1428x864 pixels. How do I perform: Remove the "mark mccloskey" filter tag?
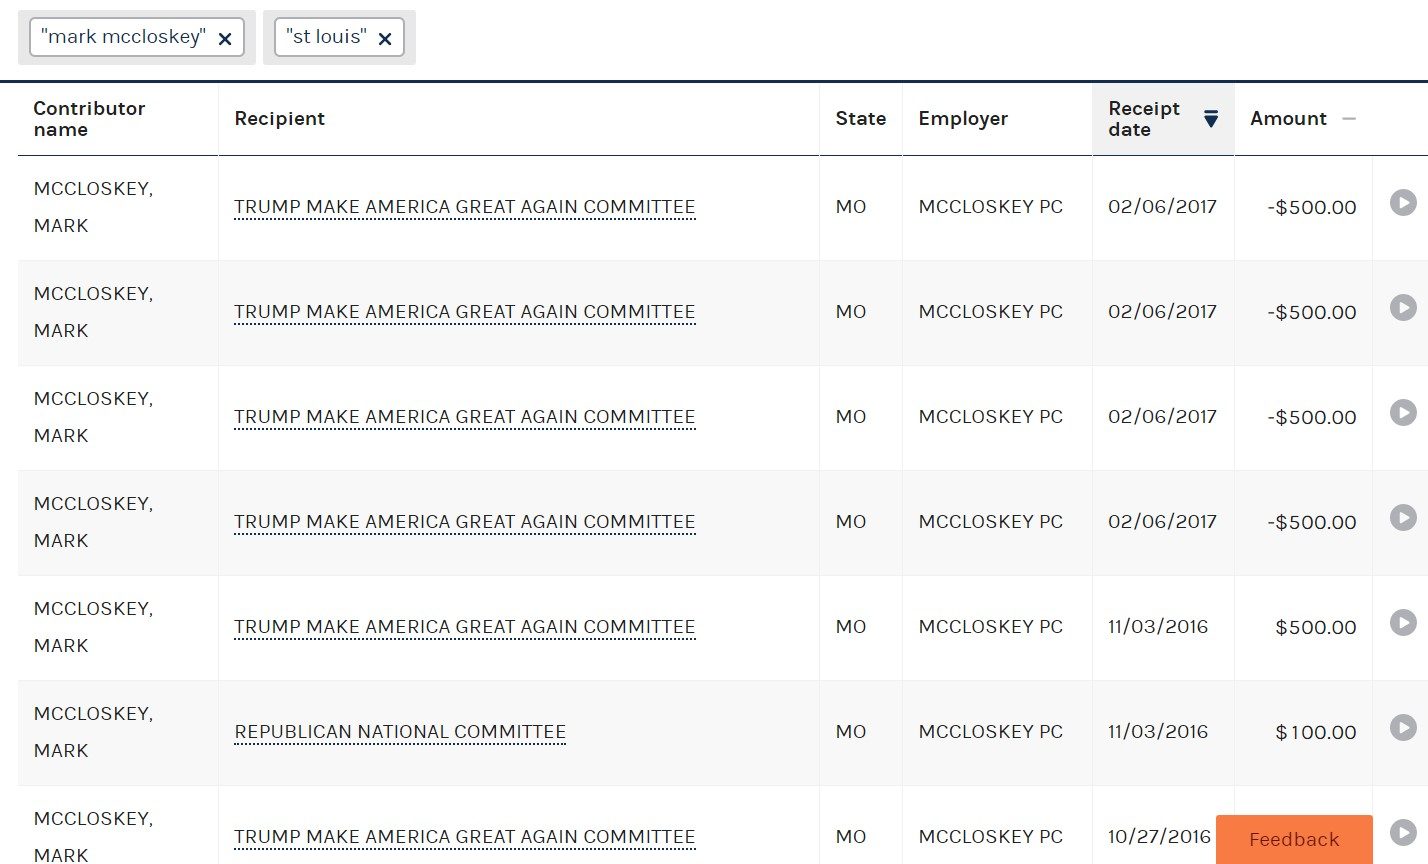pyautogui.click(x=225, y=39)
